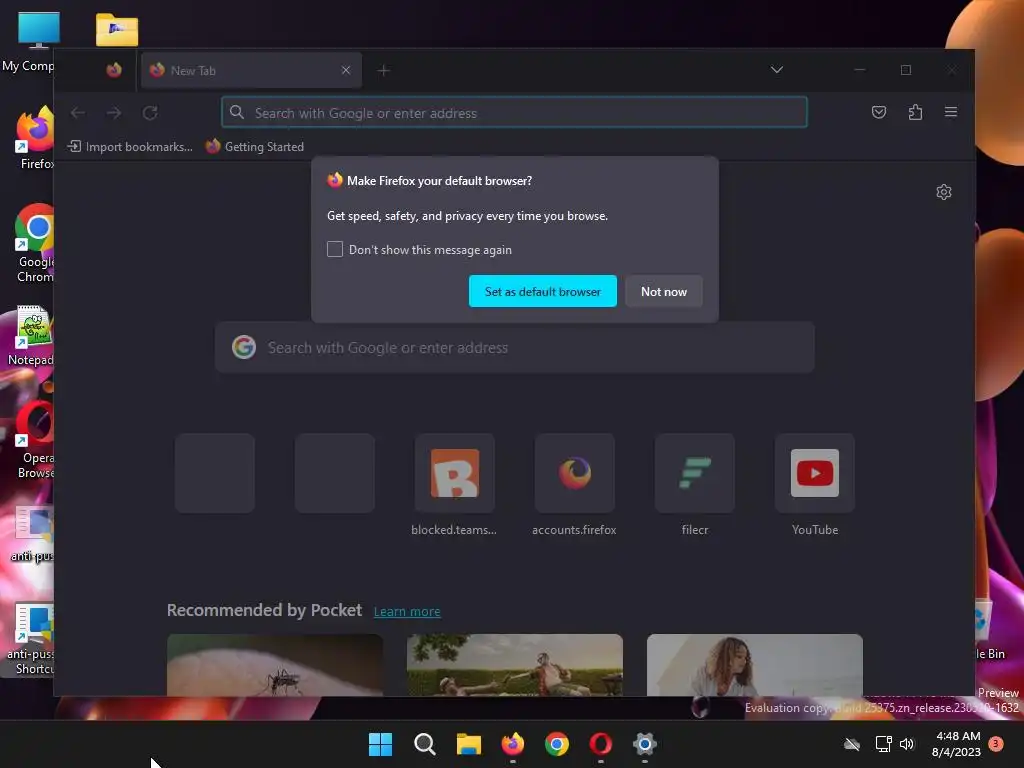Image resolution: width=1024 pixels, height=768 pixels.
Task: Open the Firefox hamburger menu
Action: [x=951, y=112]
